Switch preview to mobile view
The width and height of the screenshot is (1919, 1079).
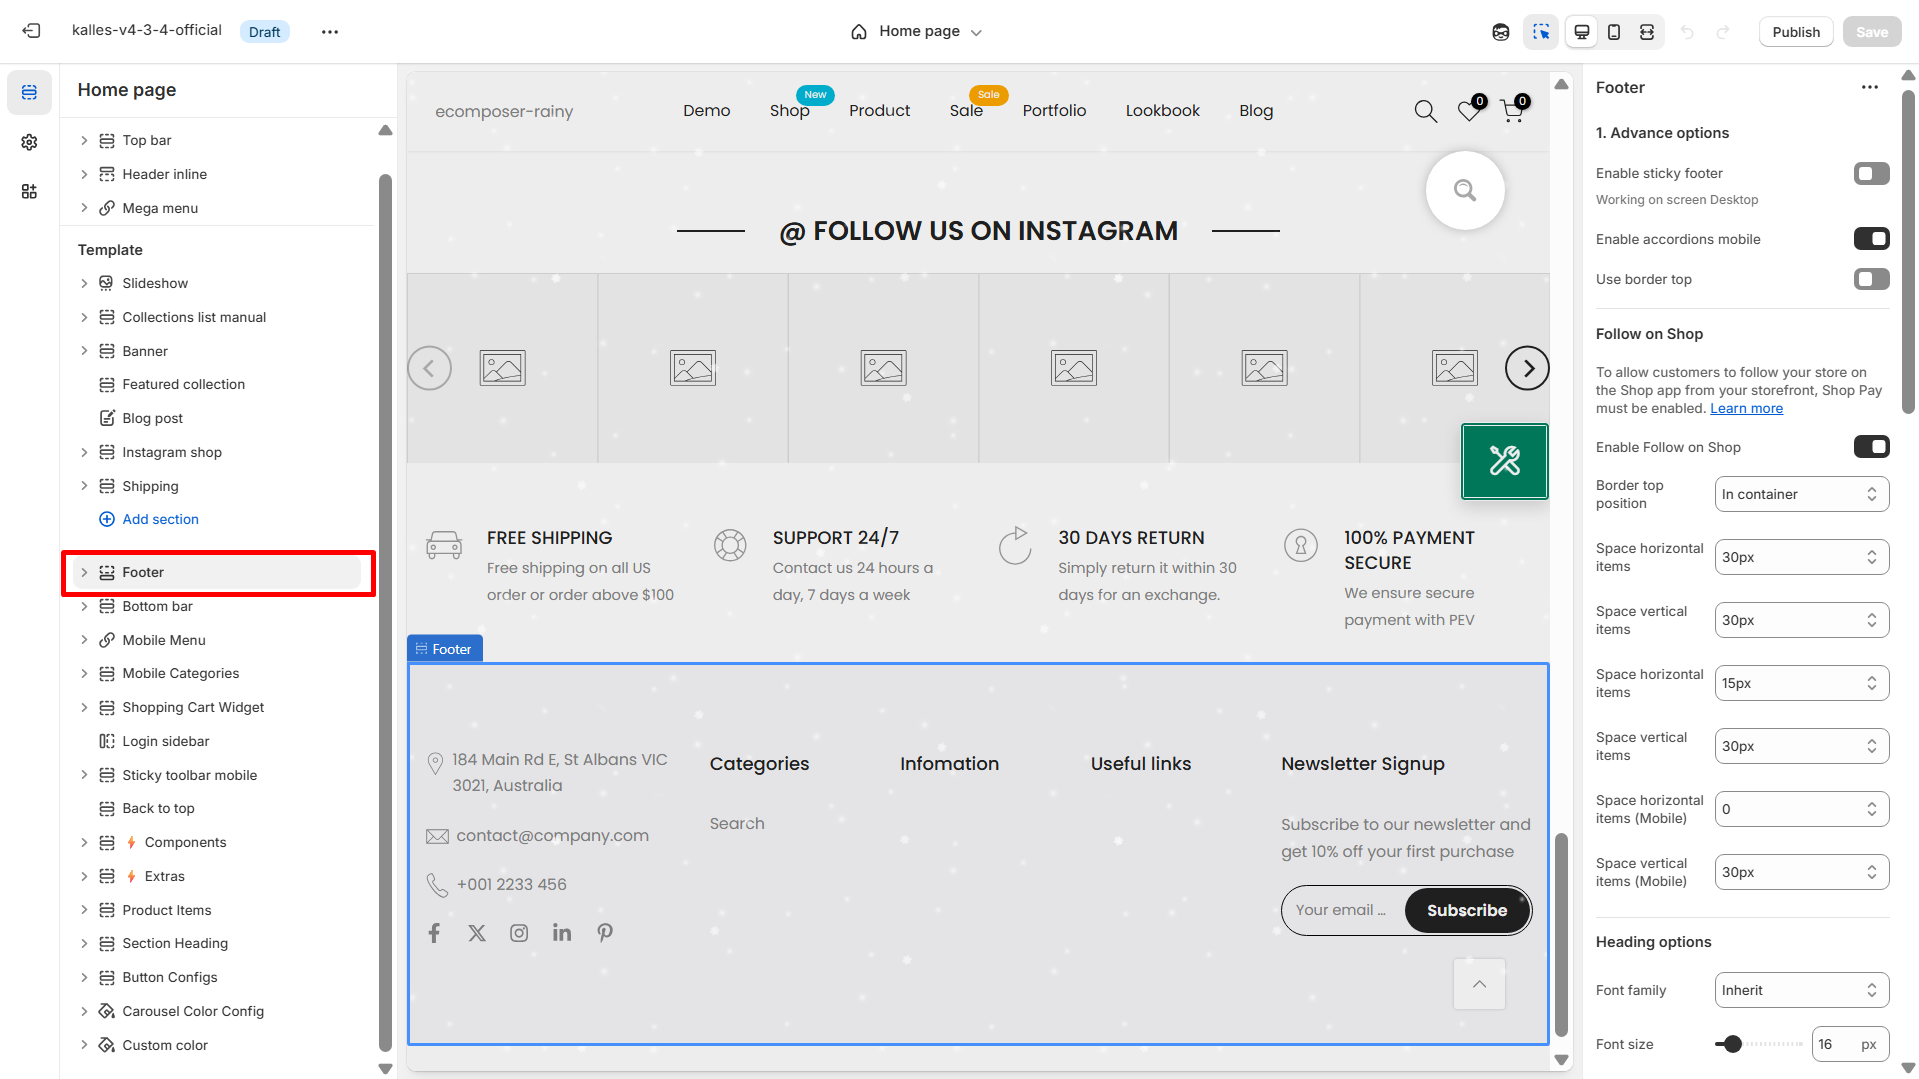pos(1613,31)
